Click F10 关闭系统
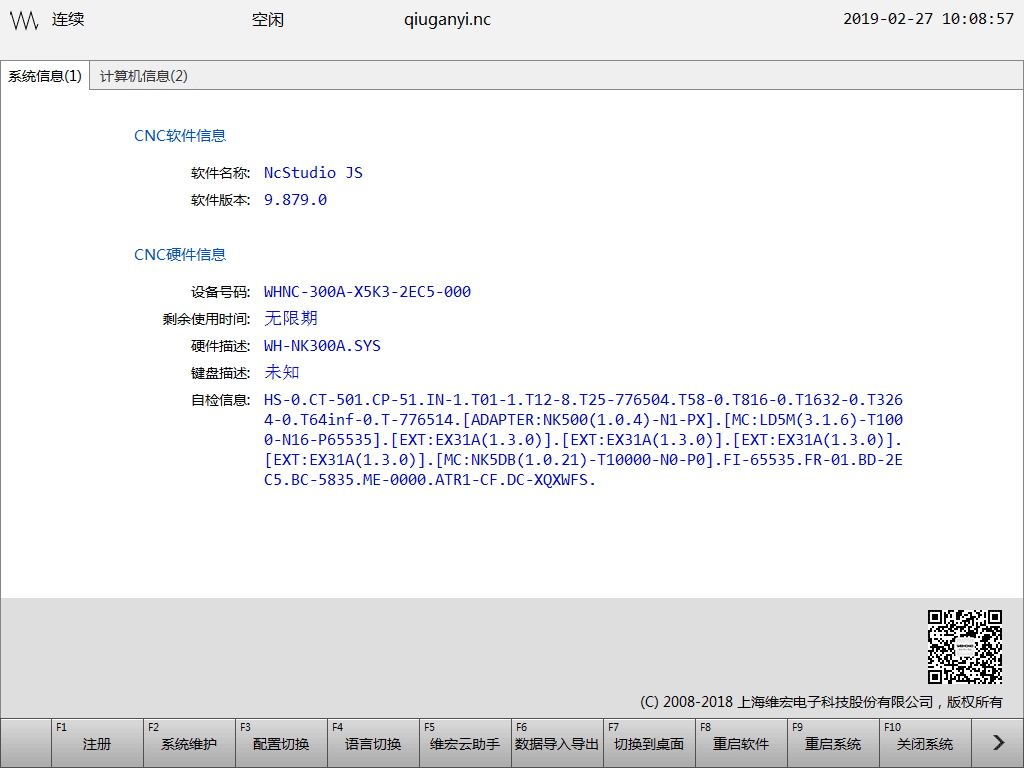1024x768 pixels. click(x=925, y=743)
